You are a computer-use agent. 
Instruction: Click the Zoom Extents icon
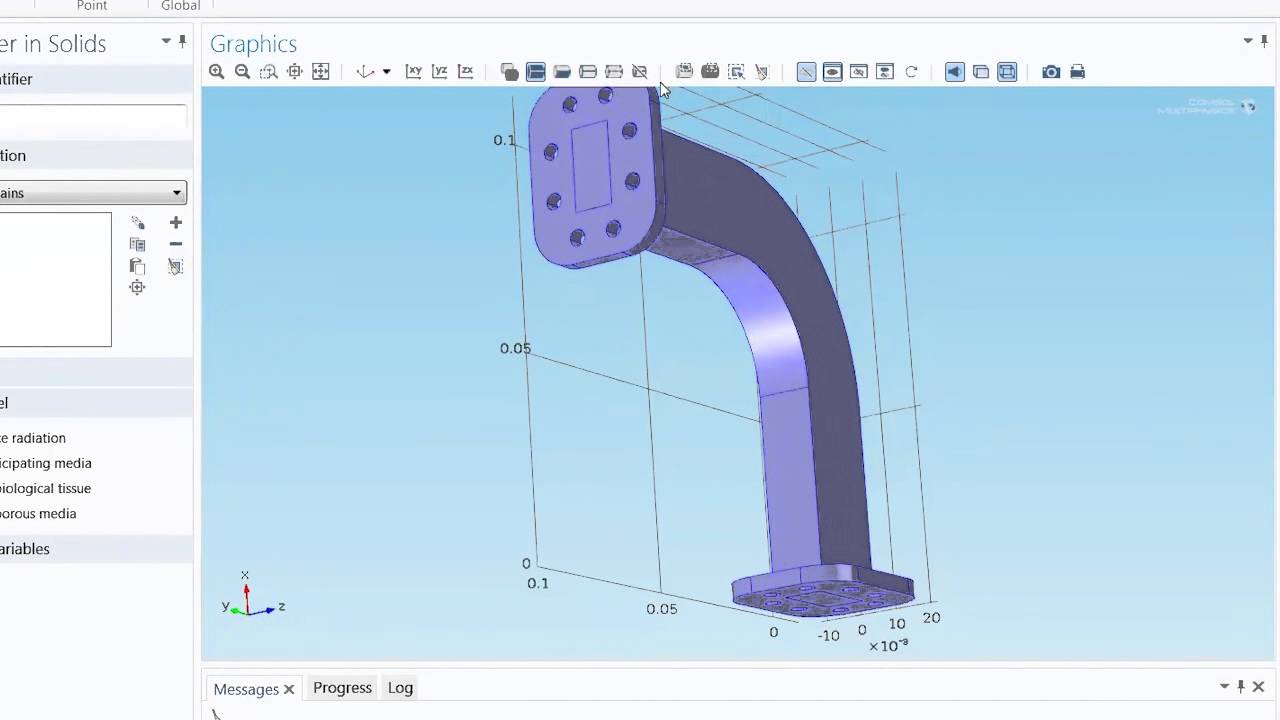tap(320, 71)
